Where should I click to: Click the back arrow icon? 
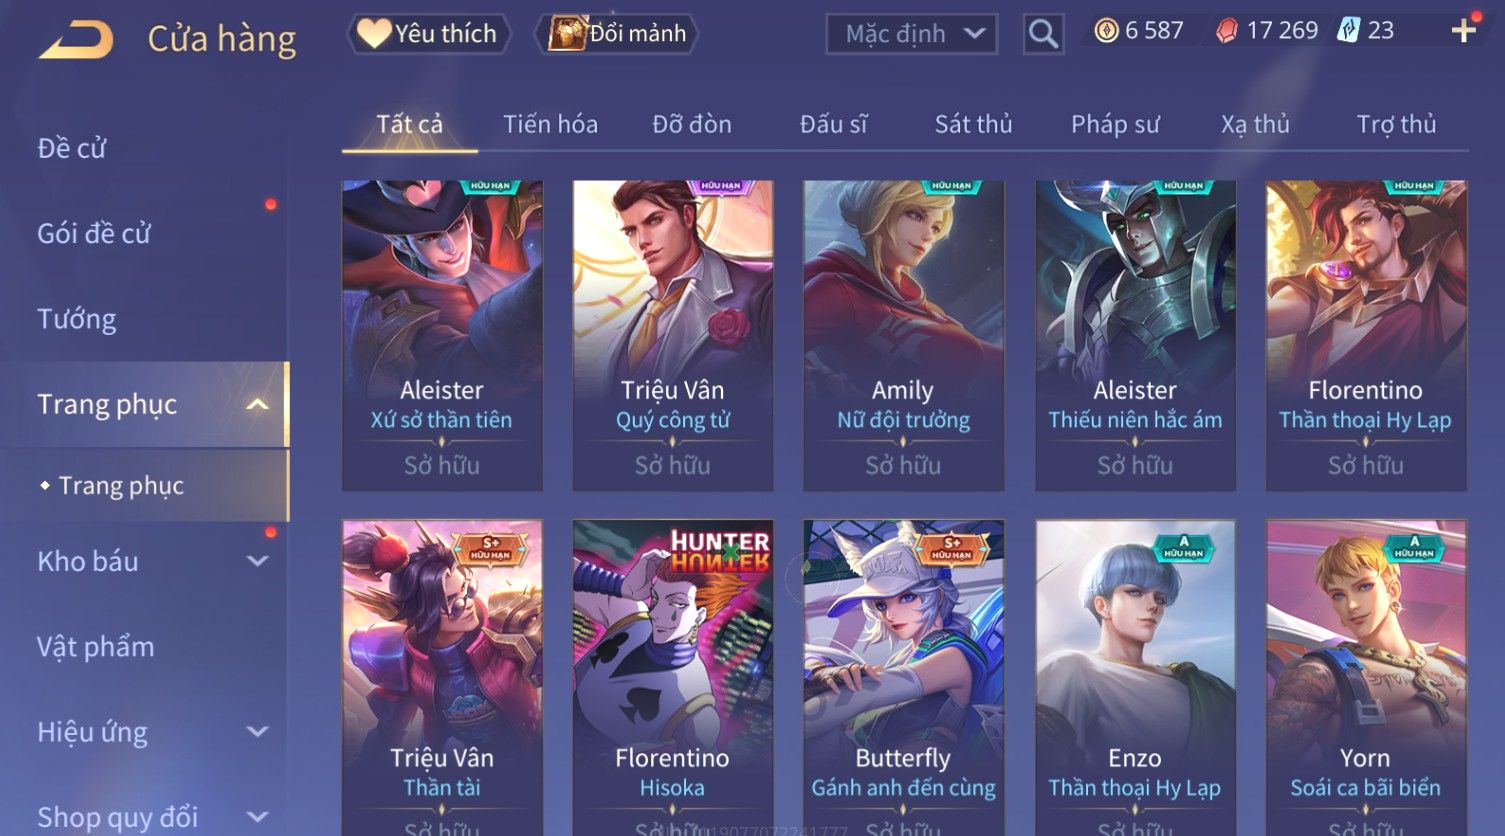(x=76, y=40)
